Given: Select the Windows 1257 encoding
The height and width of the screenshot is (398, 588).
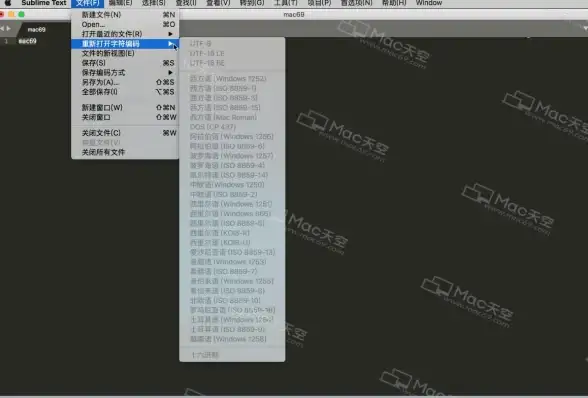Looking at the screenshot, I should click(x=232, y=156).
